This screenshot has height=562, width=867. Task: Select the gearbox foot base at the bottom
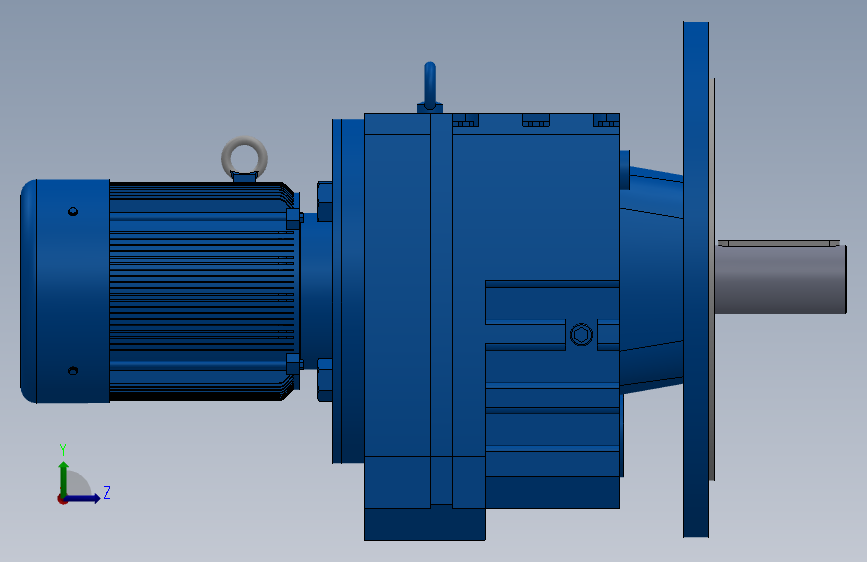coord(425,524)
